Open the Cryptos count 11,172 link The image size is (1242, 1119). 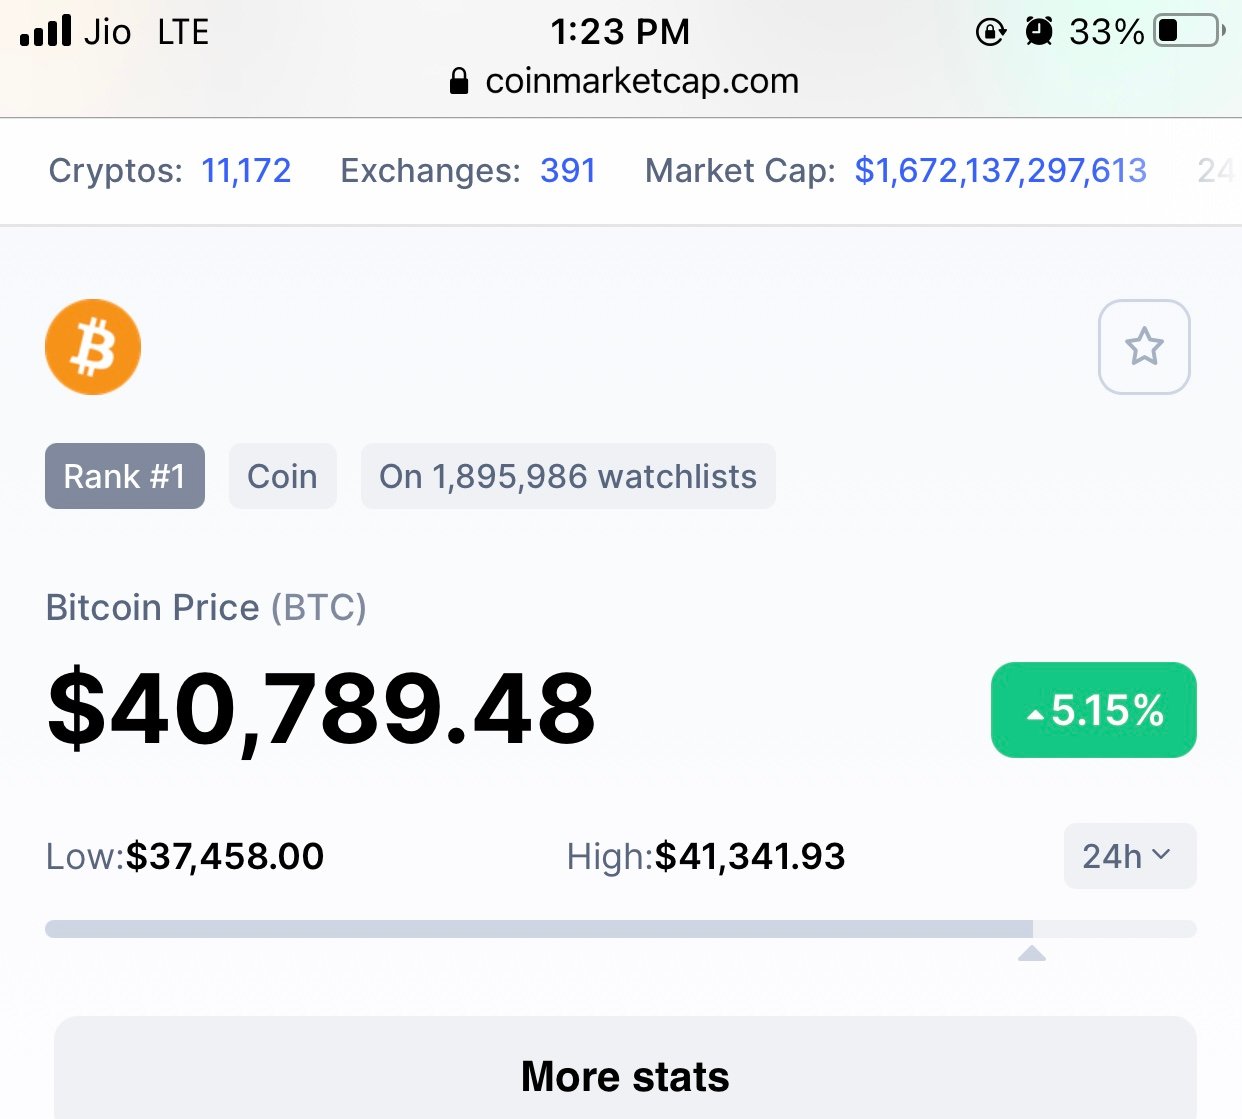(246, 171)
